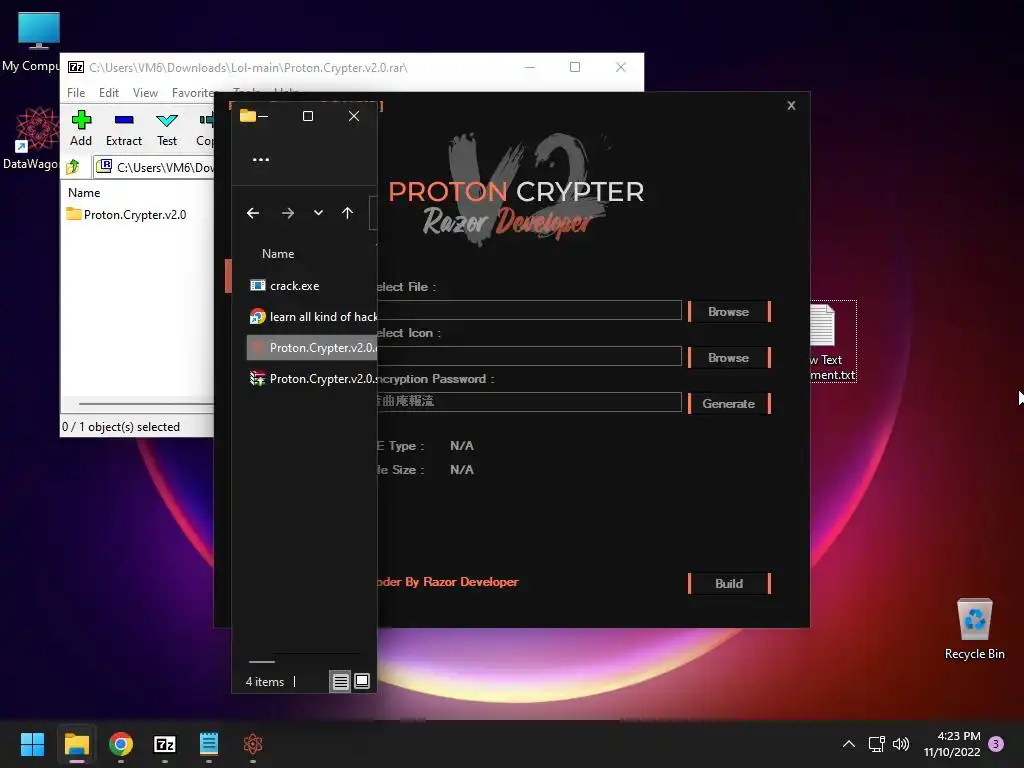Click Generate encryption password button

(x=729, y=404)
